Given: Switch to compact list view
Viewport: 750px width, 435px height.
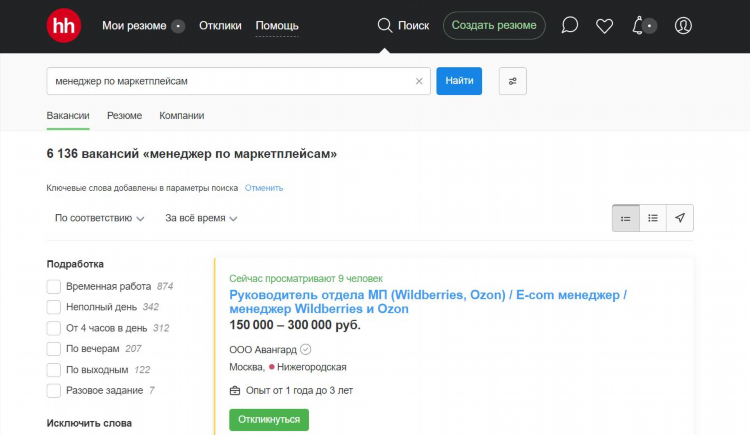Looking at the screenshot, I should [653, 218].
